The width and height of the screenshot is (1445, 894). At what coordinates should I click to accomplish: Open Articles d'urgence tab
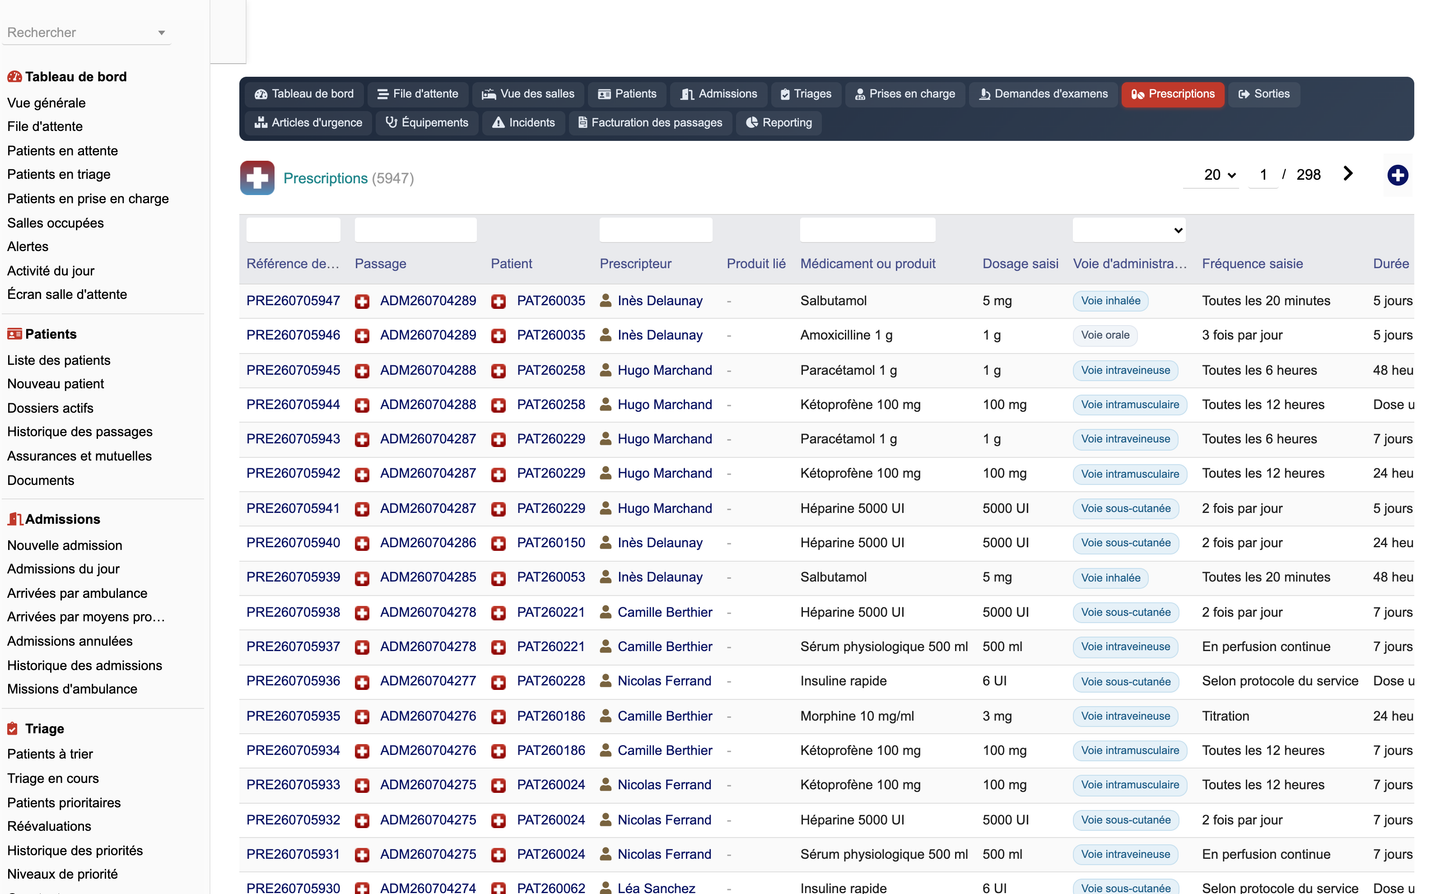[x=308, y=123]
